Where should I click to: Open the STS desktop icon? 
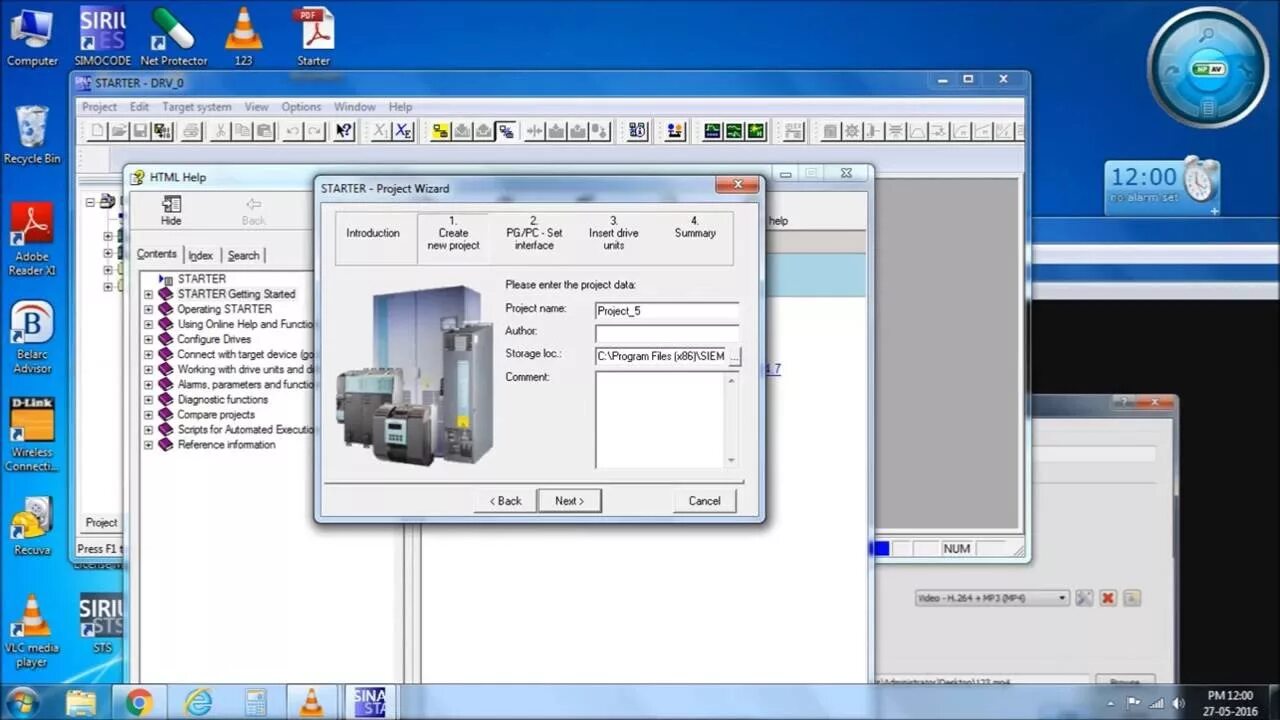[102, 623]
